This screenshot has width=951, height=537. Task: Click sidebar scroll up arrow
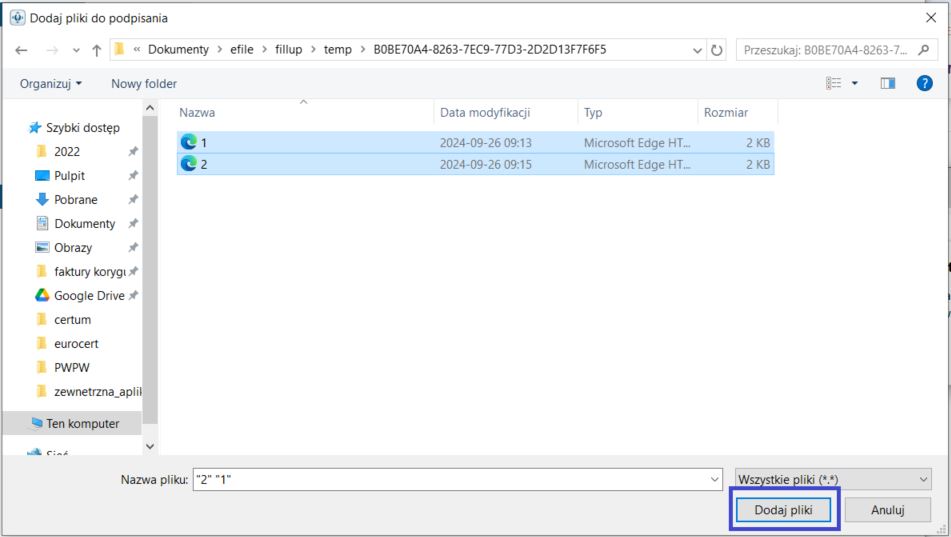click(x=150, y=108)
